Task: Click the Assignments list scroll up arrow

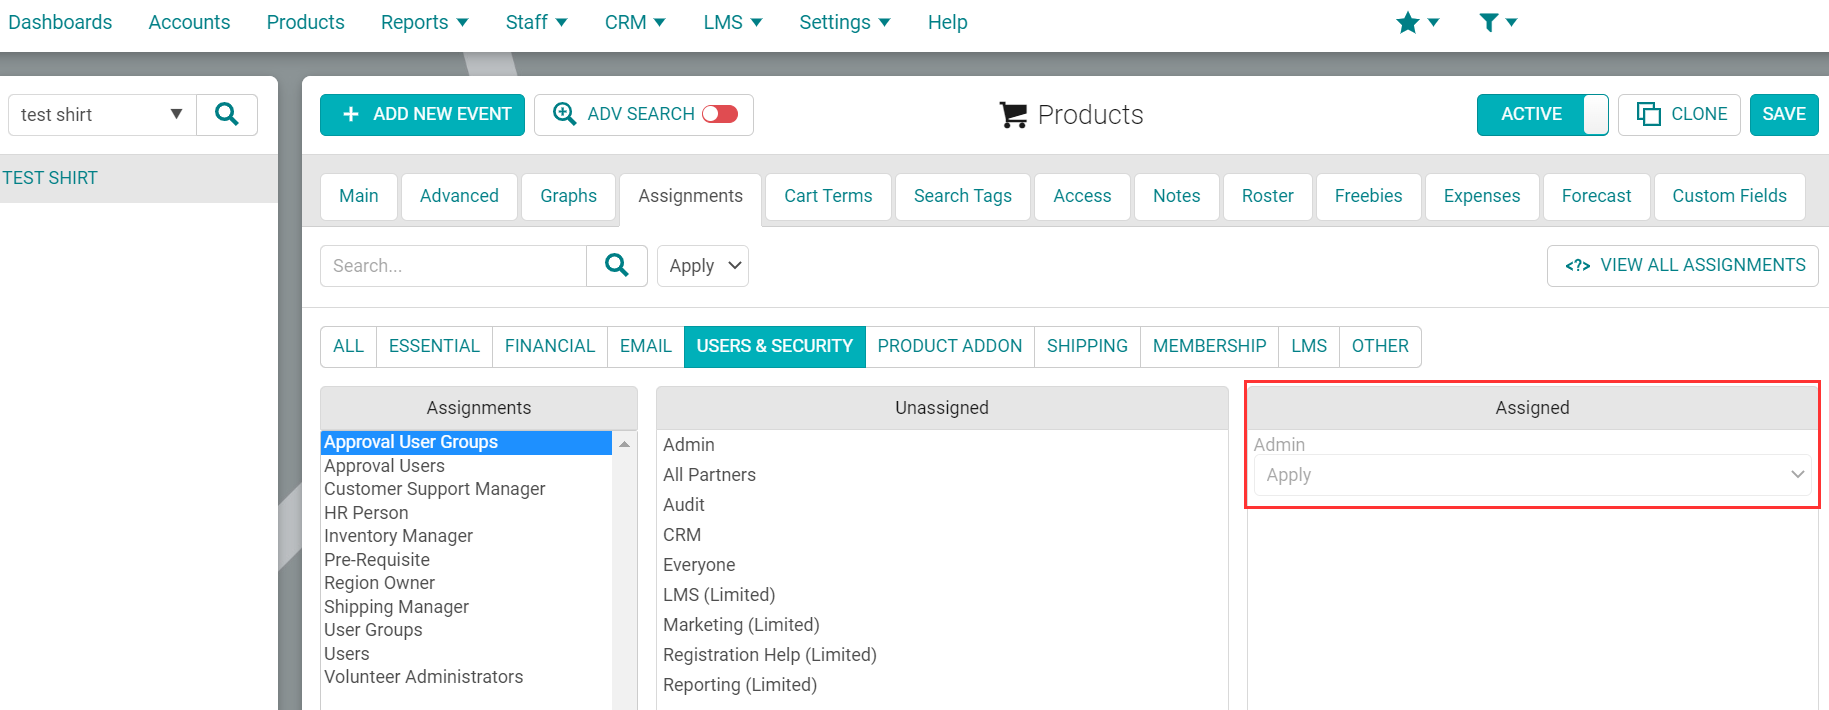Action: [x=625, y=443]
